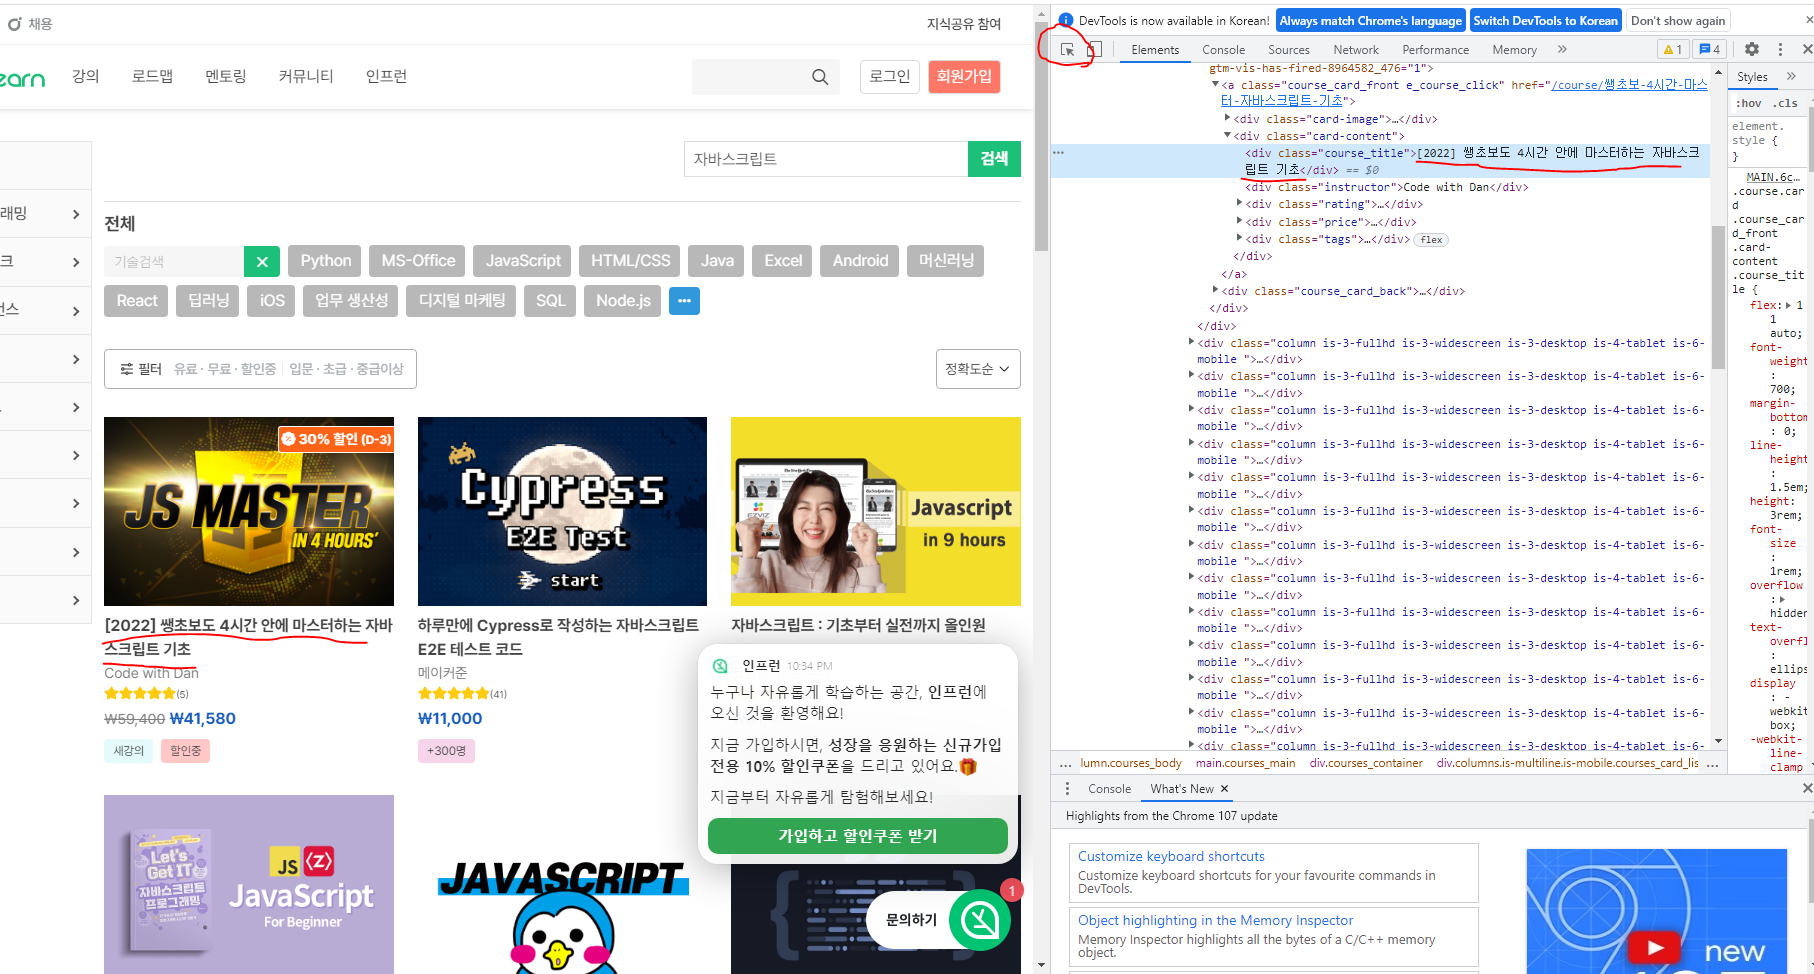Open the Inflearn chat widget icon

pyautogui.click(x=980, y=919)
